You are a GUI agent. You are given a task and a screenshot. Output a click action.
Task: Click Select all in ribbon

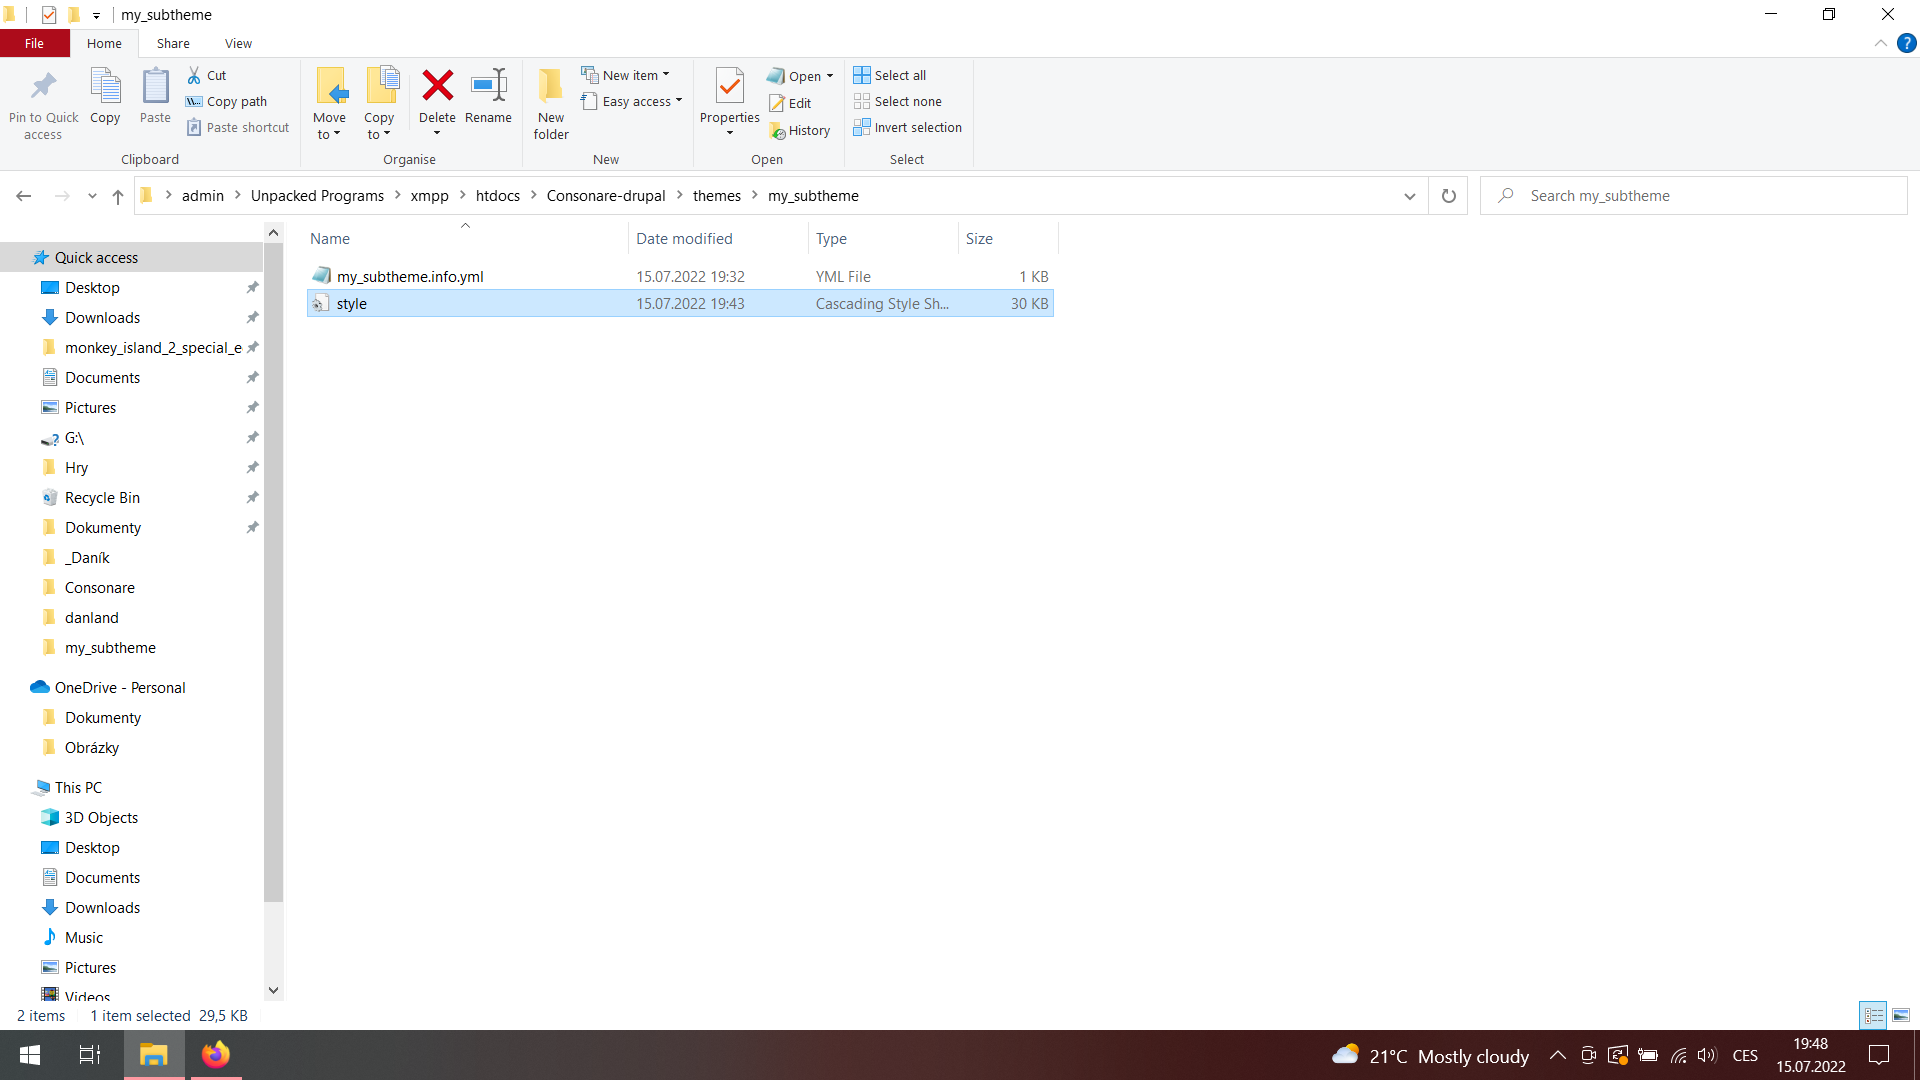[x=890, y=75]
